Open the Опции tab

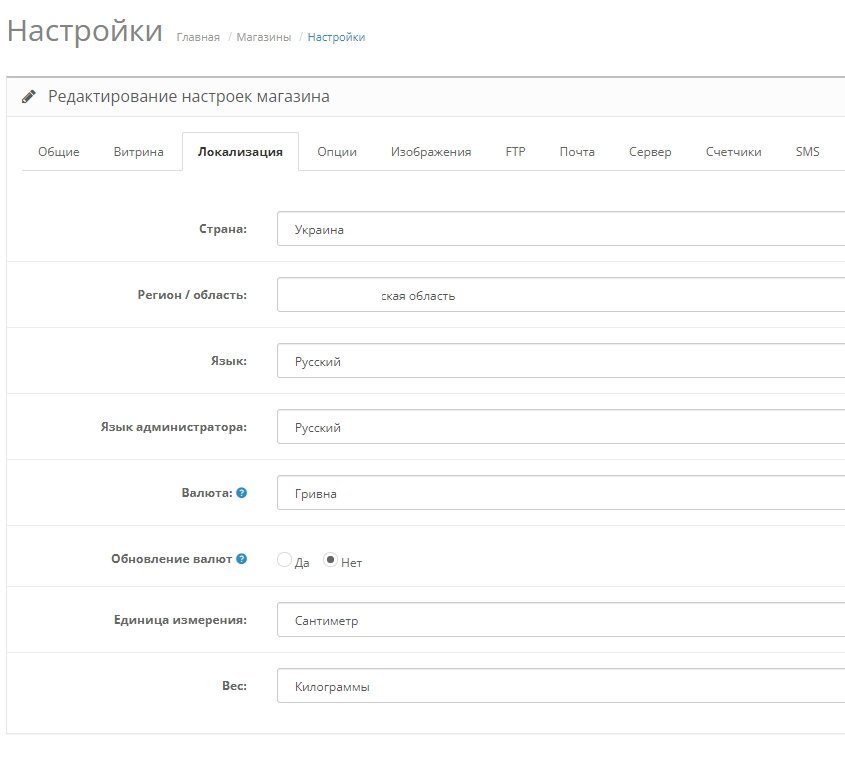337,152
